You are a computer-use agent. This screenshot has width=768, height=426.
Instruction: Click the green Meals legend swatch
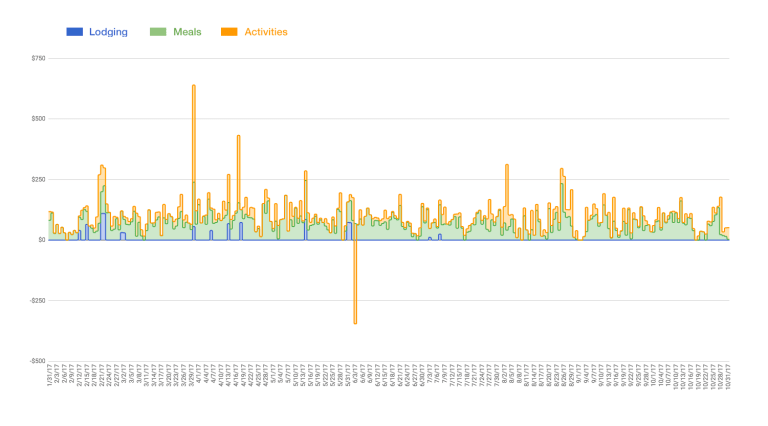point(157,32)
